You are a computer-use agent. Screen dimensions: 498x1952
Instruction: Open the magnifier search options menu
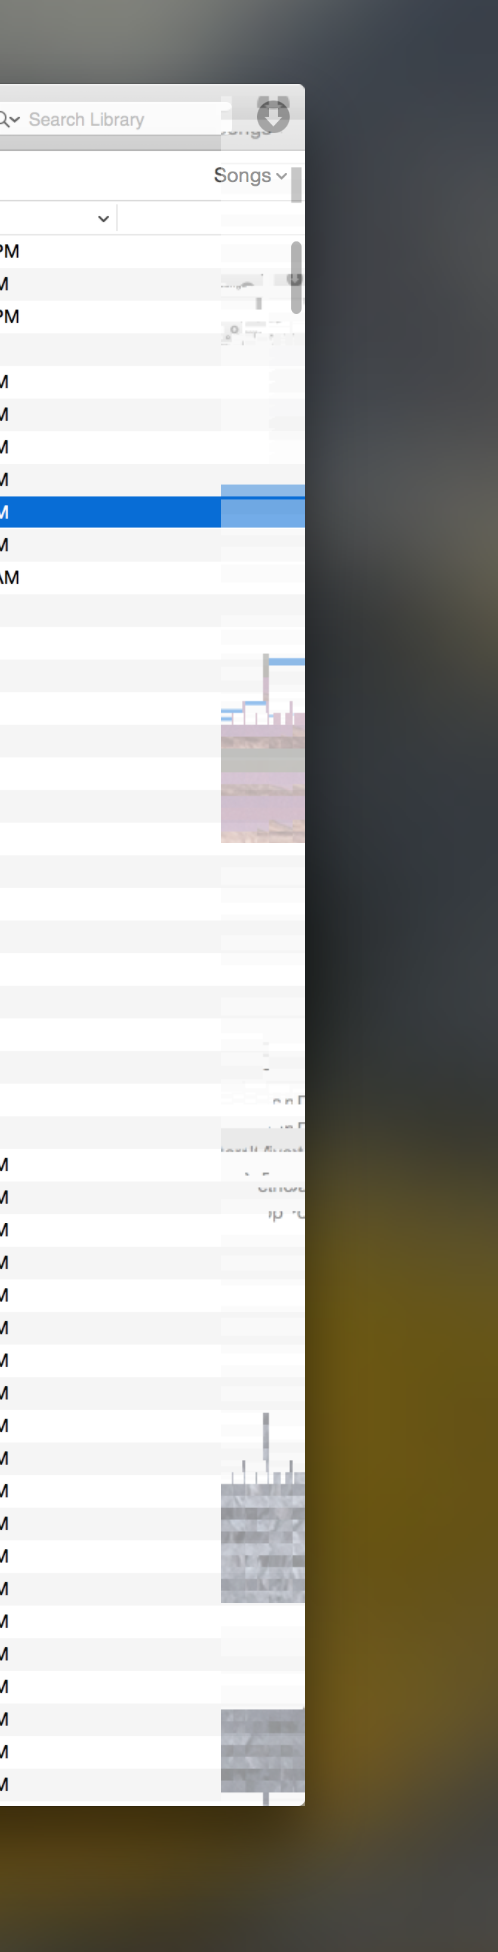pos(9,119)
